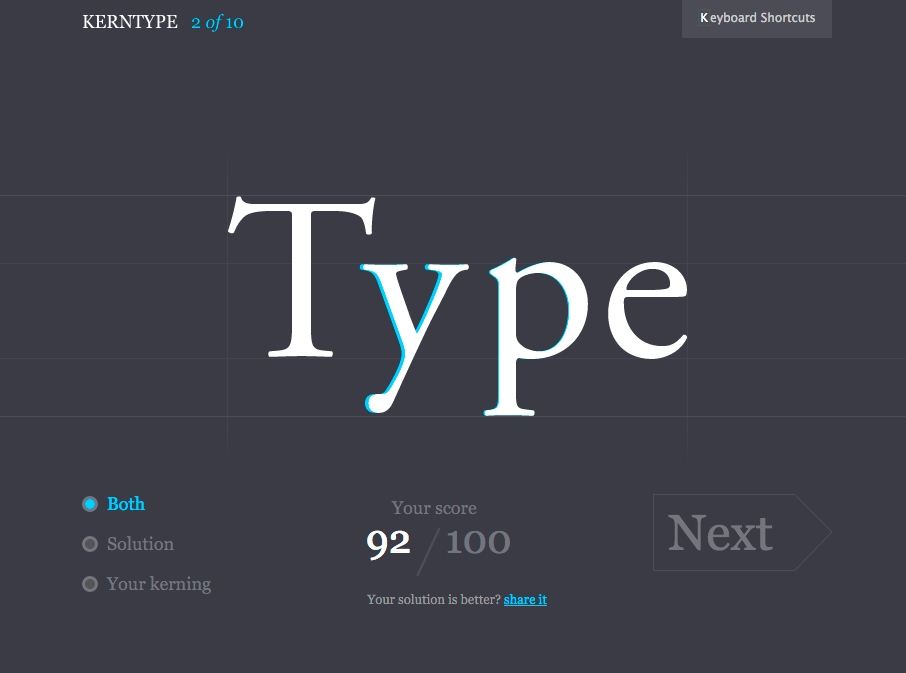Click the "Your score" heading
Screen dimensions: 906x673
(x=434, y=508)
